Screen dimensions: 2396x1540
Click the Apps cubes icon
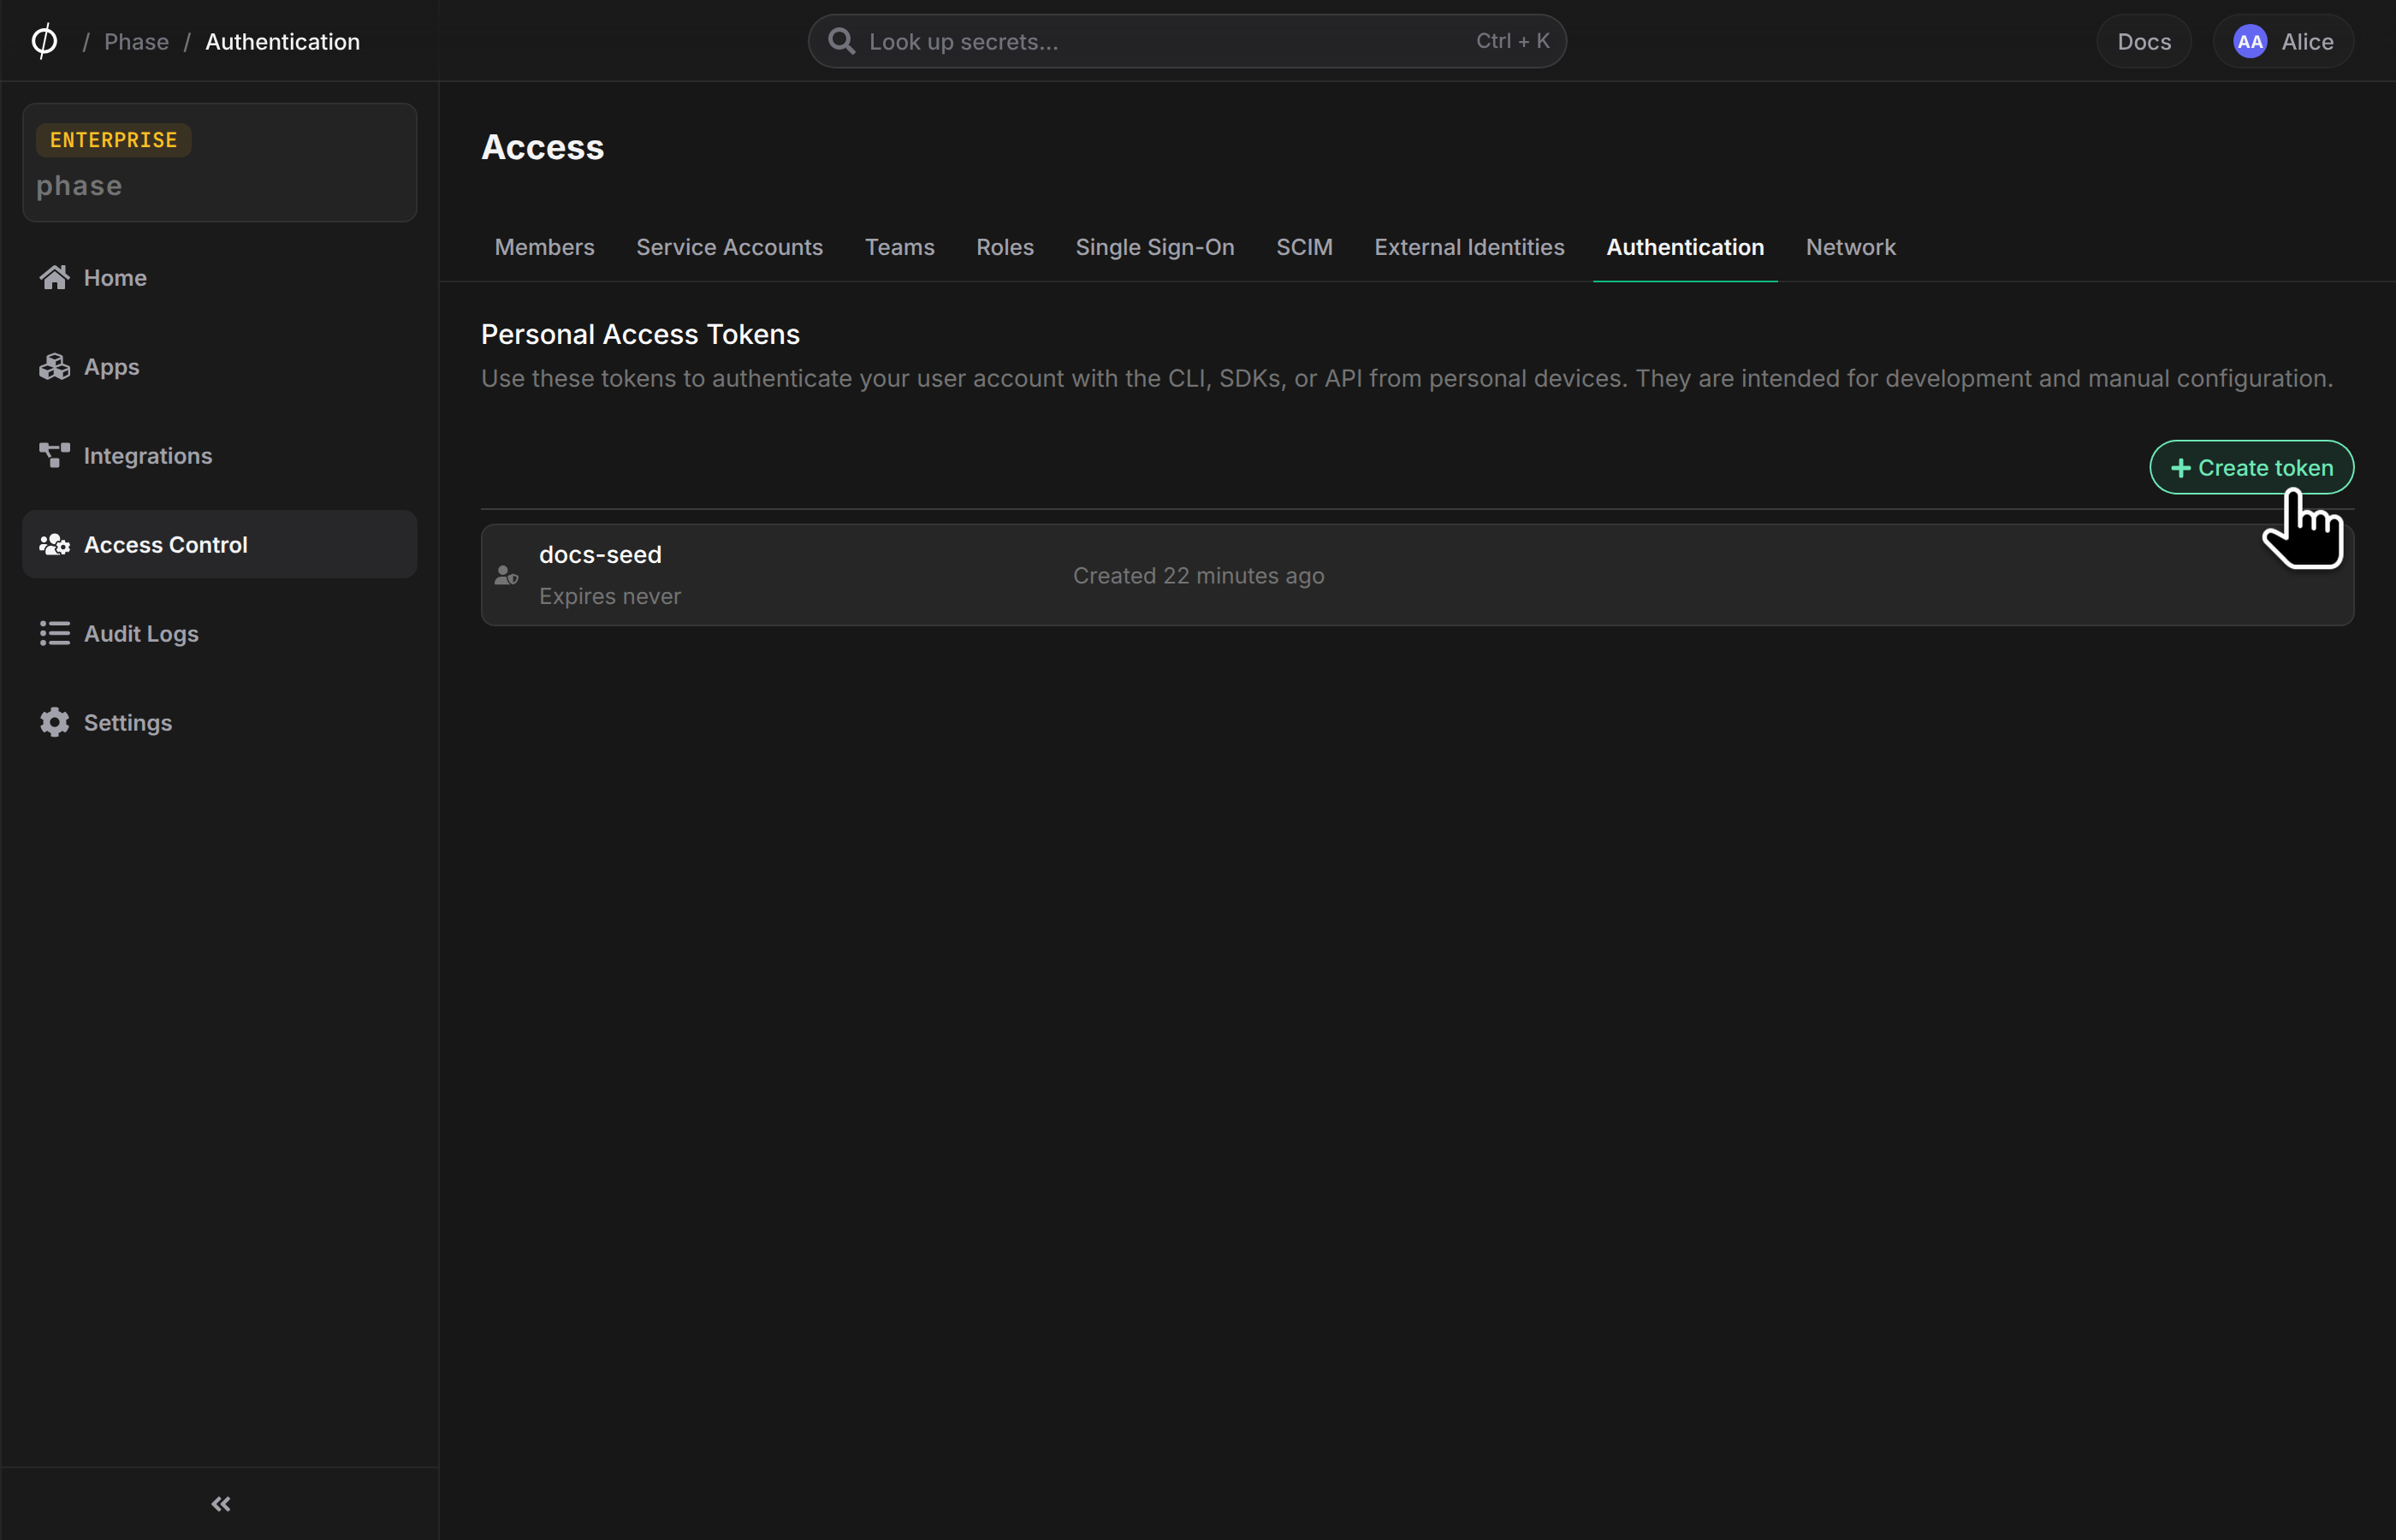point(54,367)
